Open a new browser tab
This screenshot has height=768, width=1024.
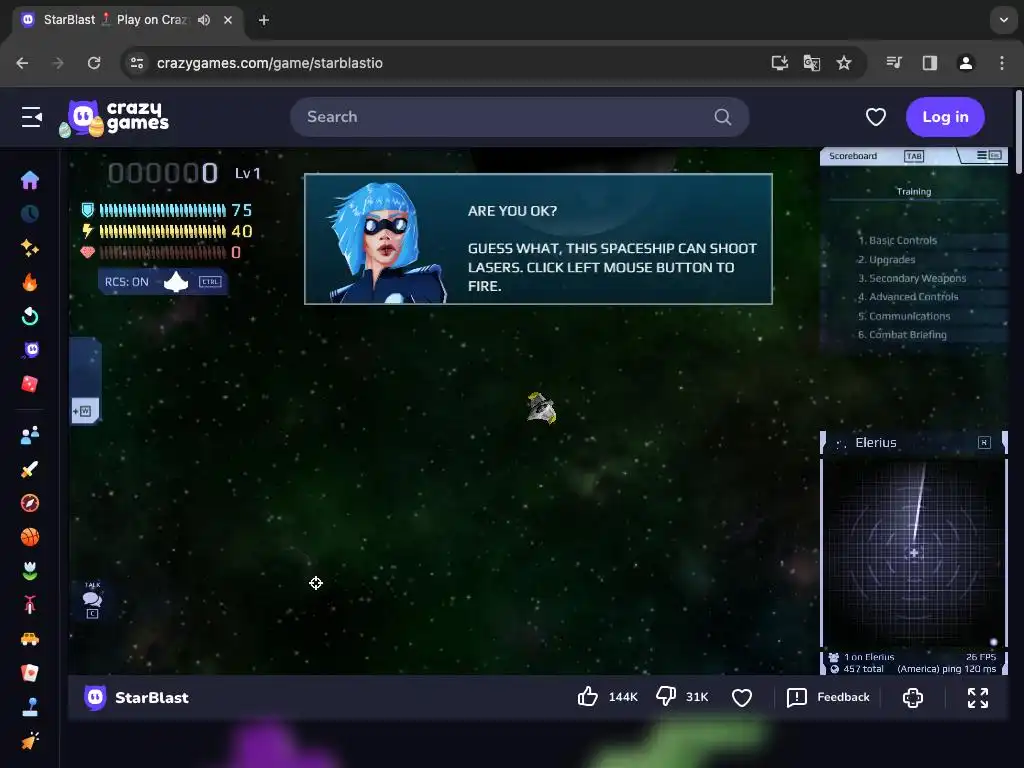[x=264, y=20]
